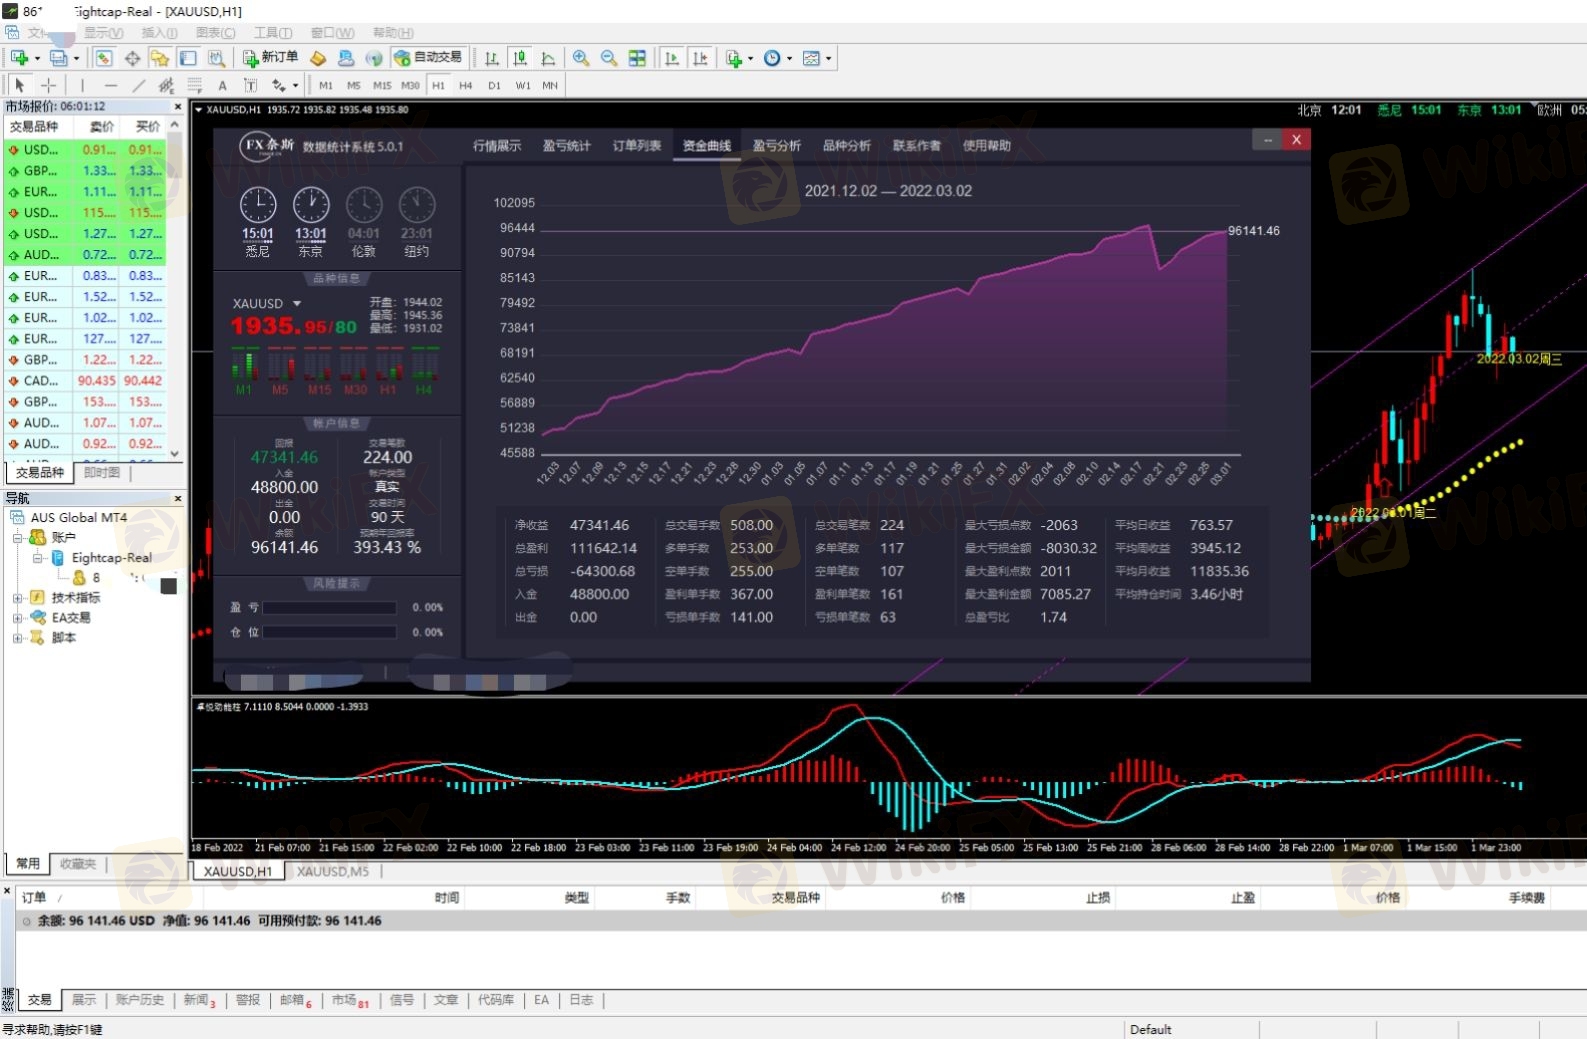Open the XAUUSD symbol dropdown arrow

[x=297, y=303]
